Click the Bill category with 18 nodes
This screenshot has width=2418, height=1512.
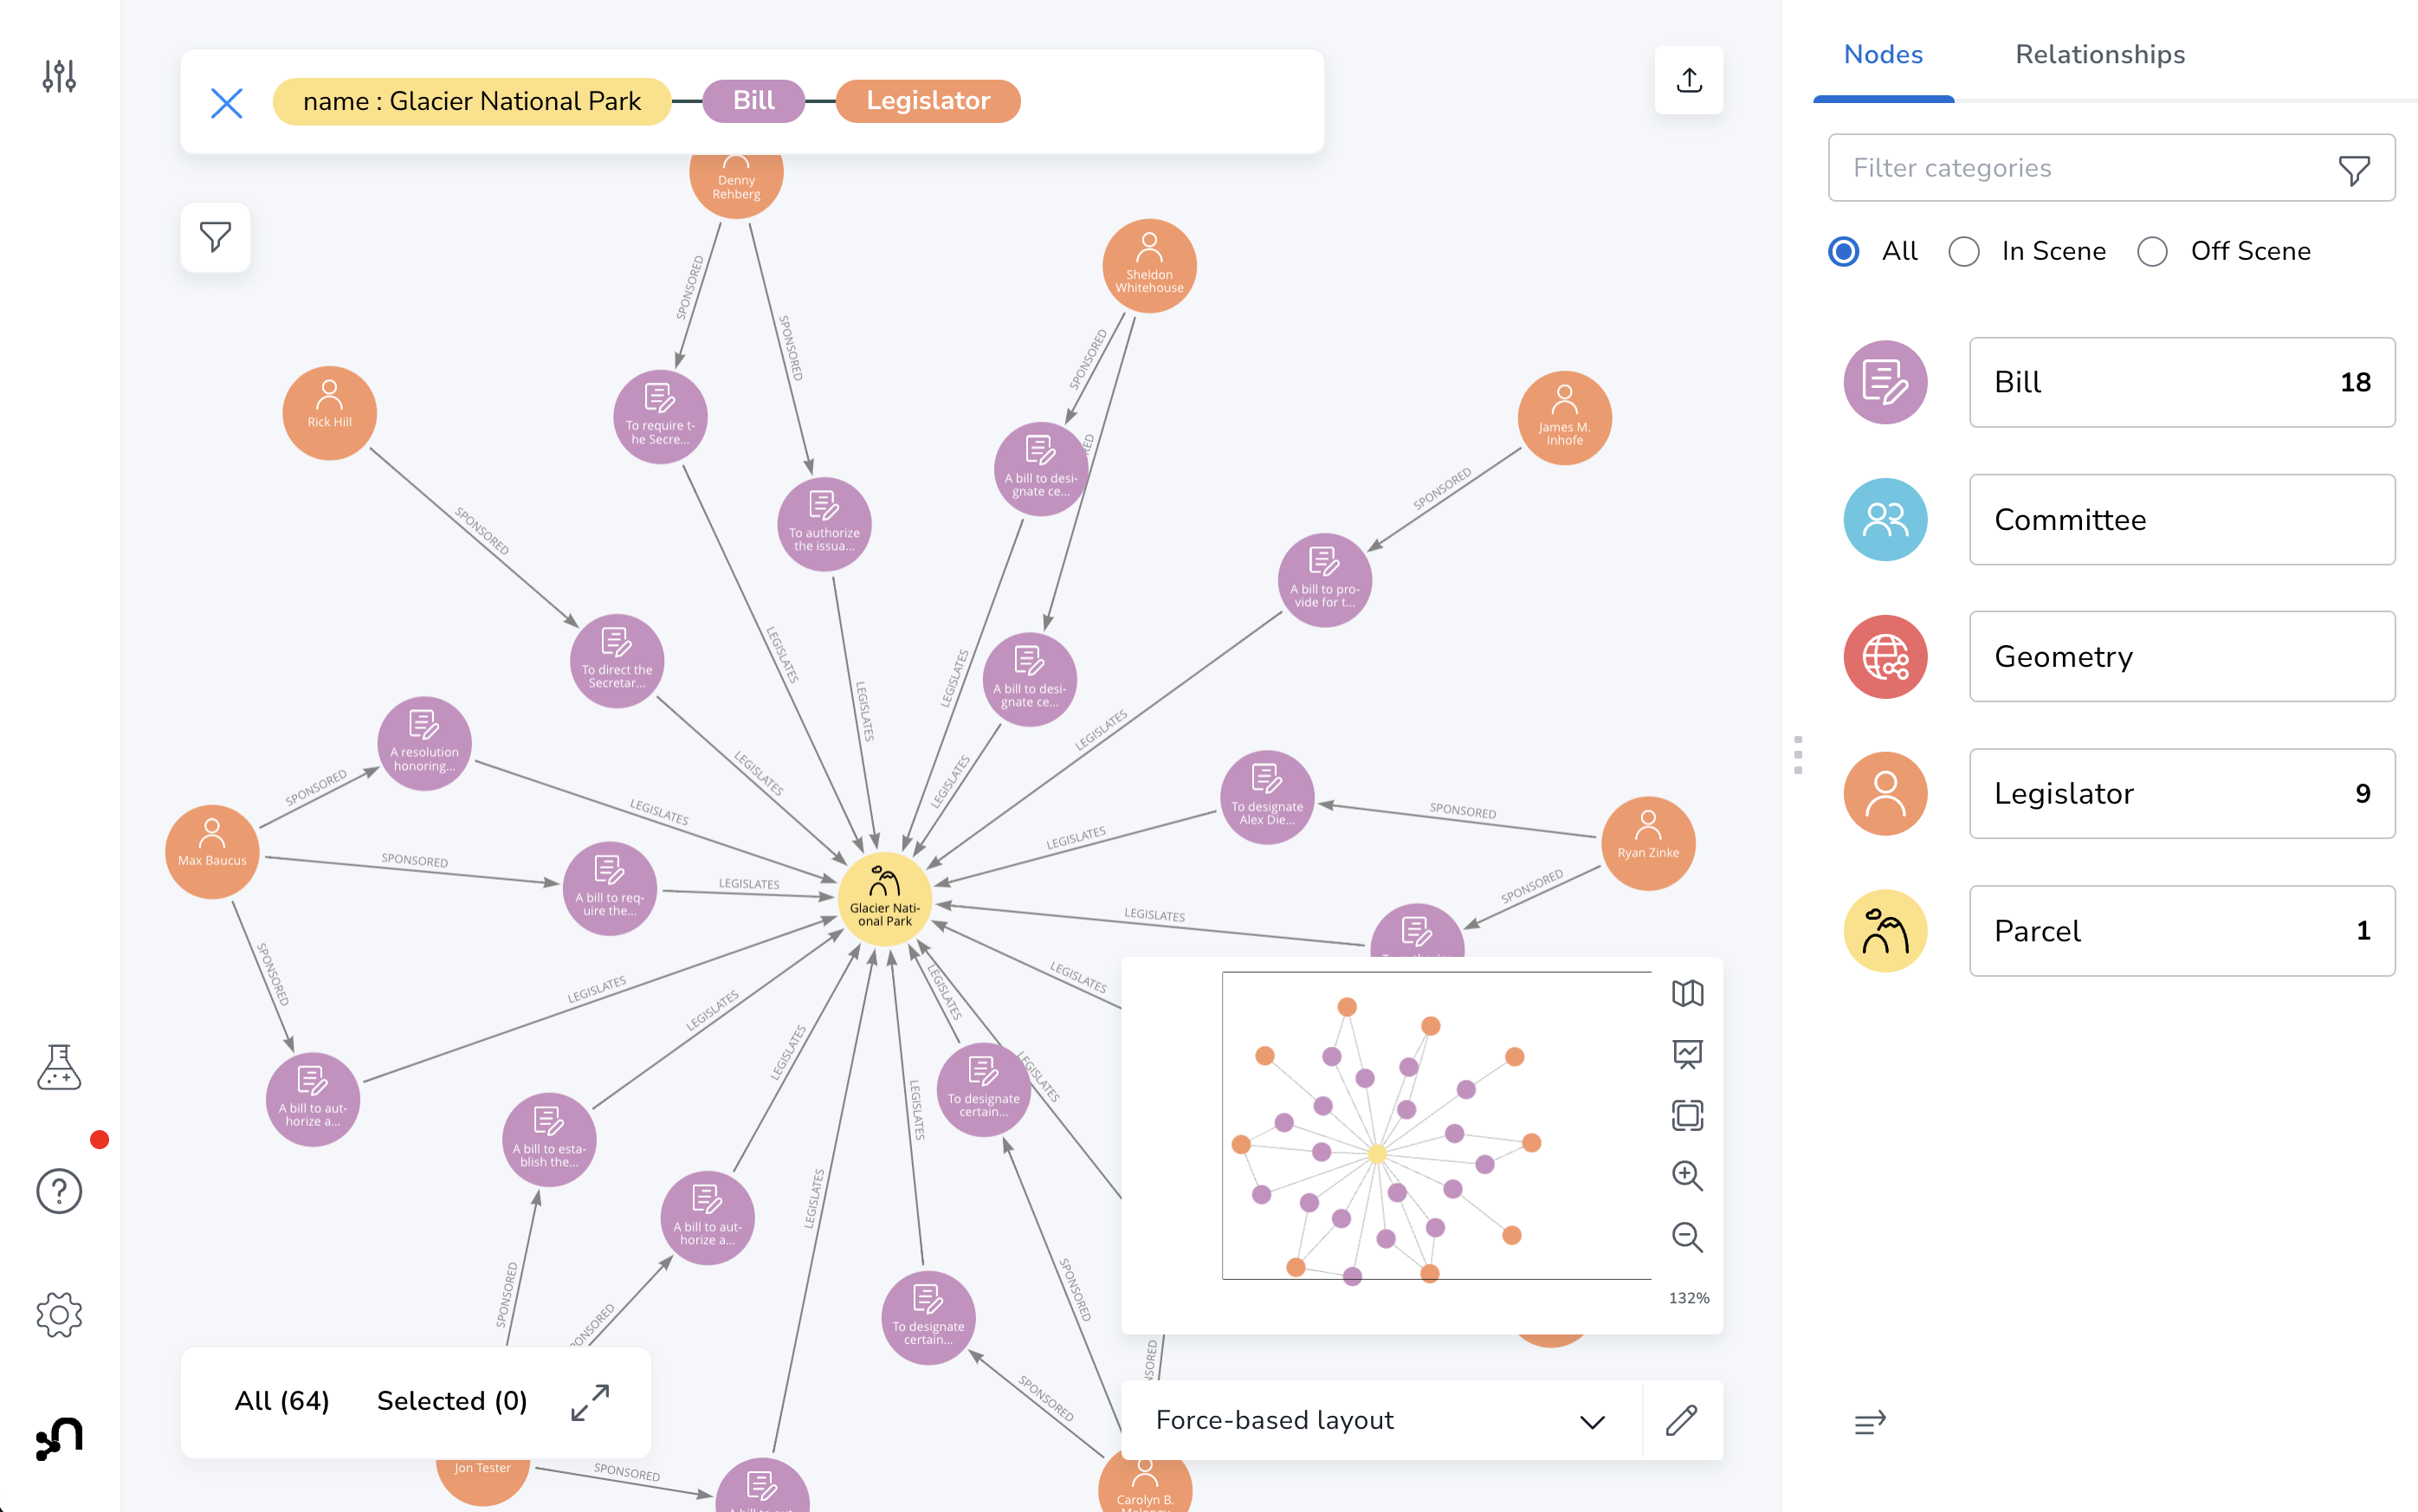click(2181, 382)
